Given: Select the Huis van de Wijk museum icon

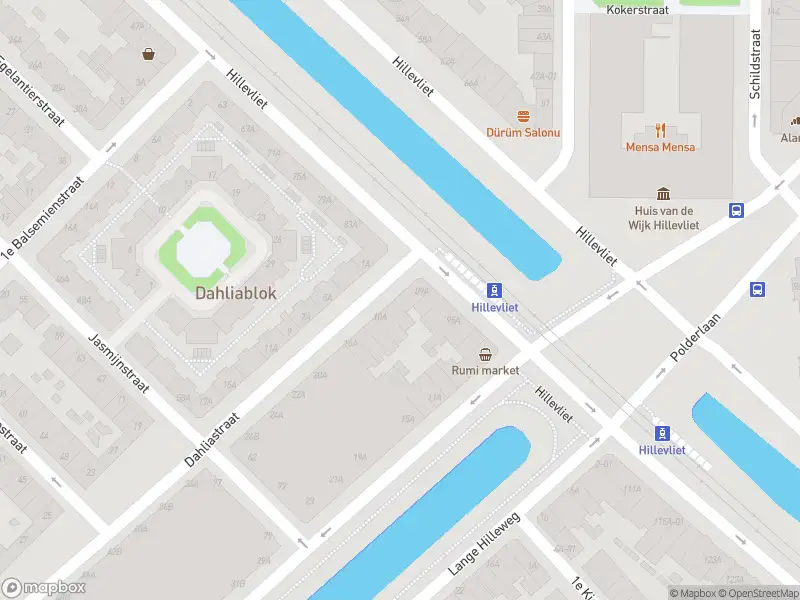Looking at the screenshot, I should (663, 193).
